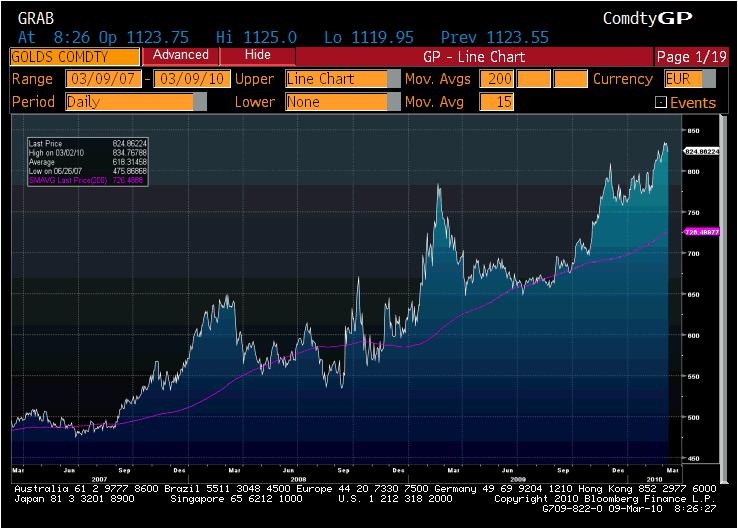
Task: Click the GOLDS COMDTY security field
Action: tap(75, 56)
